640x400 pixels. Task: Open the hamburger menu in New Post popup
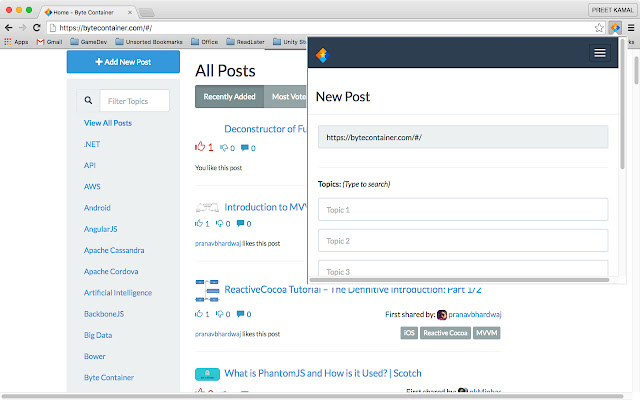600,53
